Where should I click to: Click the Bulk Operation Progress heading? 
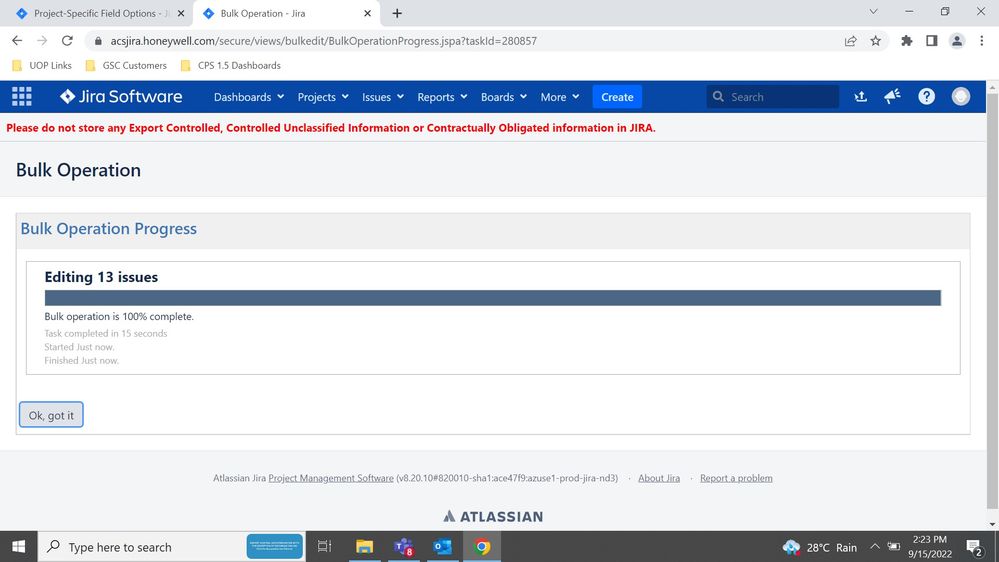108,229
